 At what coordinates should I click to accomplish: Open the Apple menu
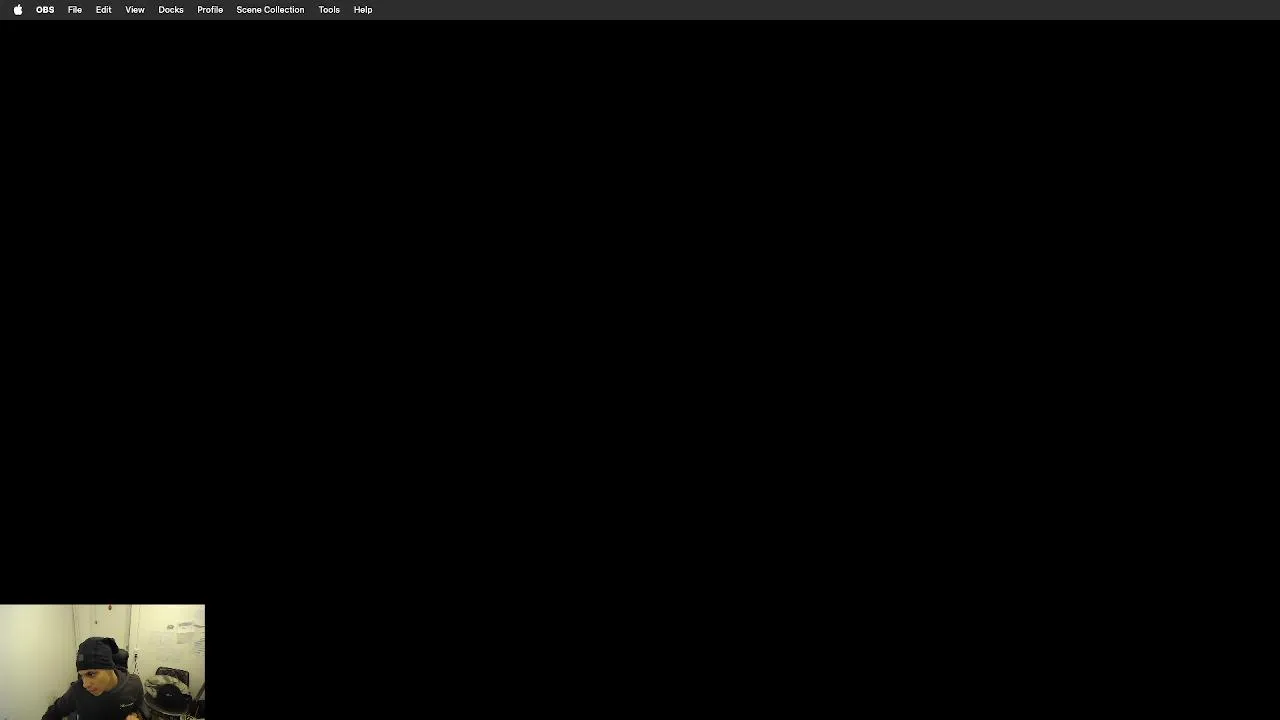[x=17, y=10]
